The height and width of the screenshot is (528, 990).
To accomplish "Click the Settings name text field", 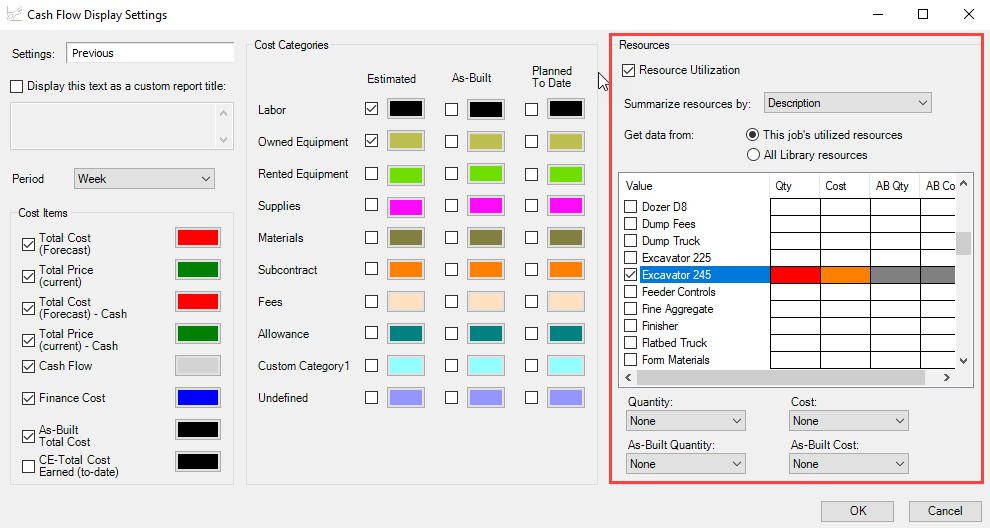I will [x=150, y=53].
